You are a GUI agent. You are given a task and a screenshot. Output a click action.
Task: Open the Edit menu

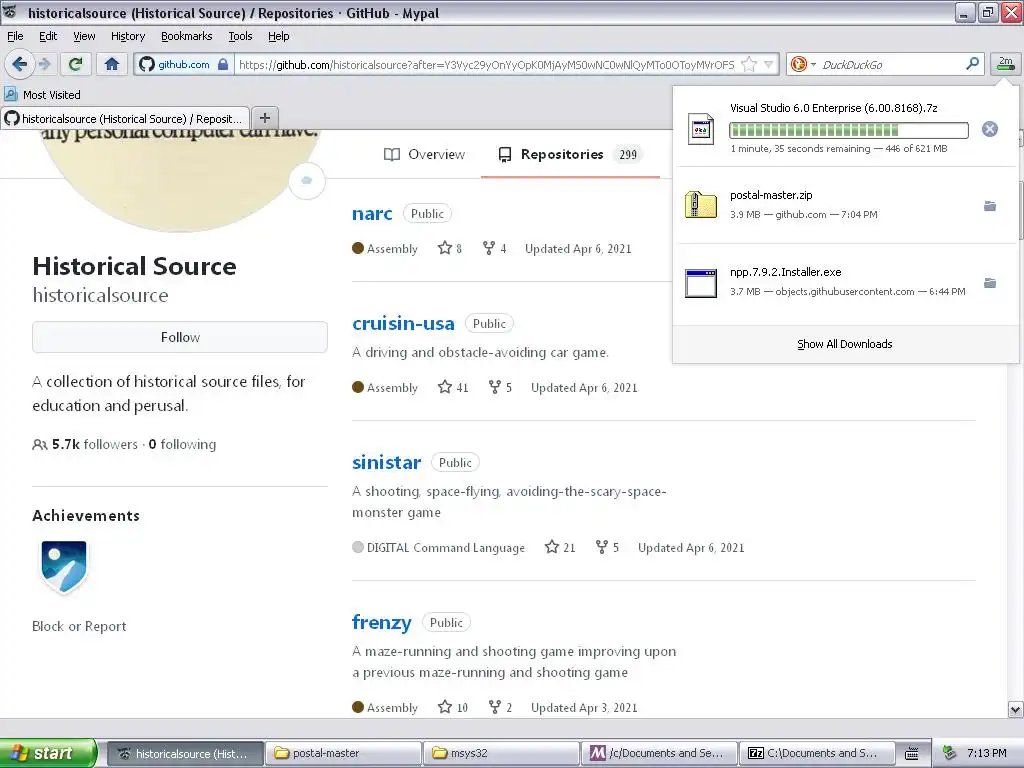point(48,36)
